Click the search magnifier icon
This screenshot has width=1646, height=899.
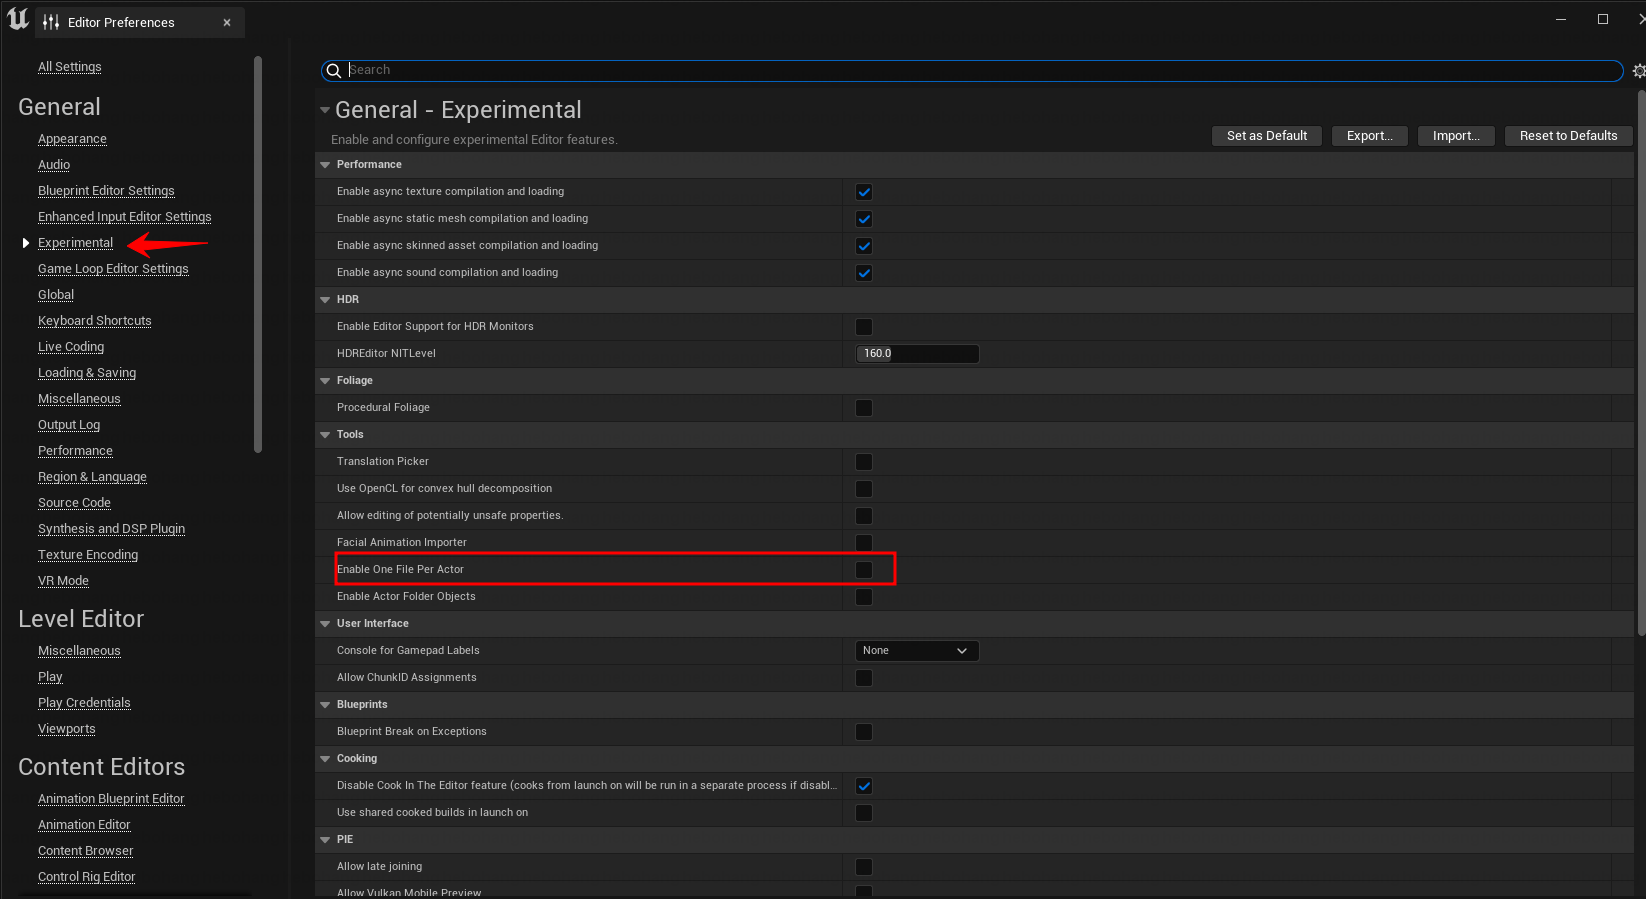click(x=334, y=71)
